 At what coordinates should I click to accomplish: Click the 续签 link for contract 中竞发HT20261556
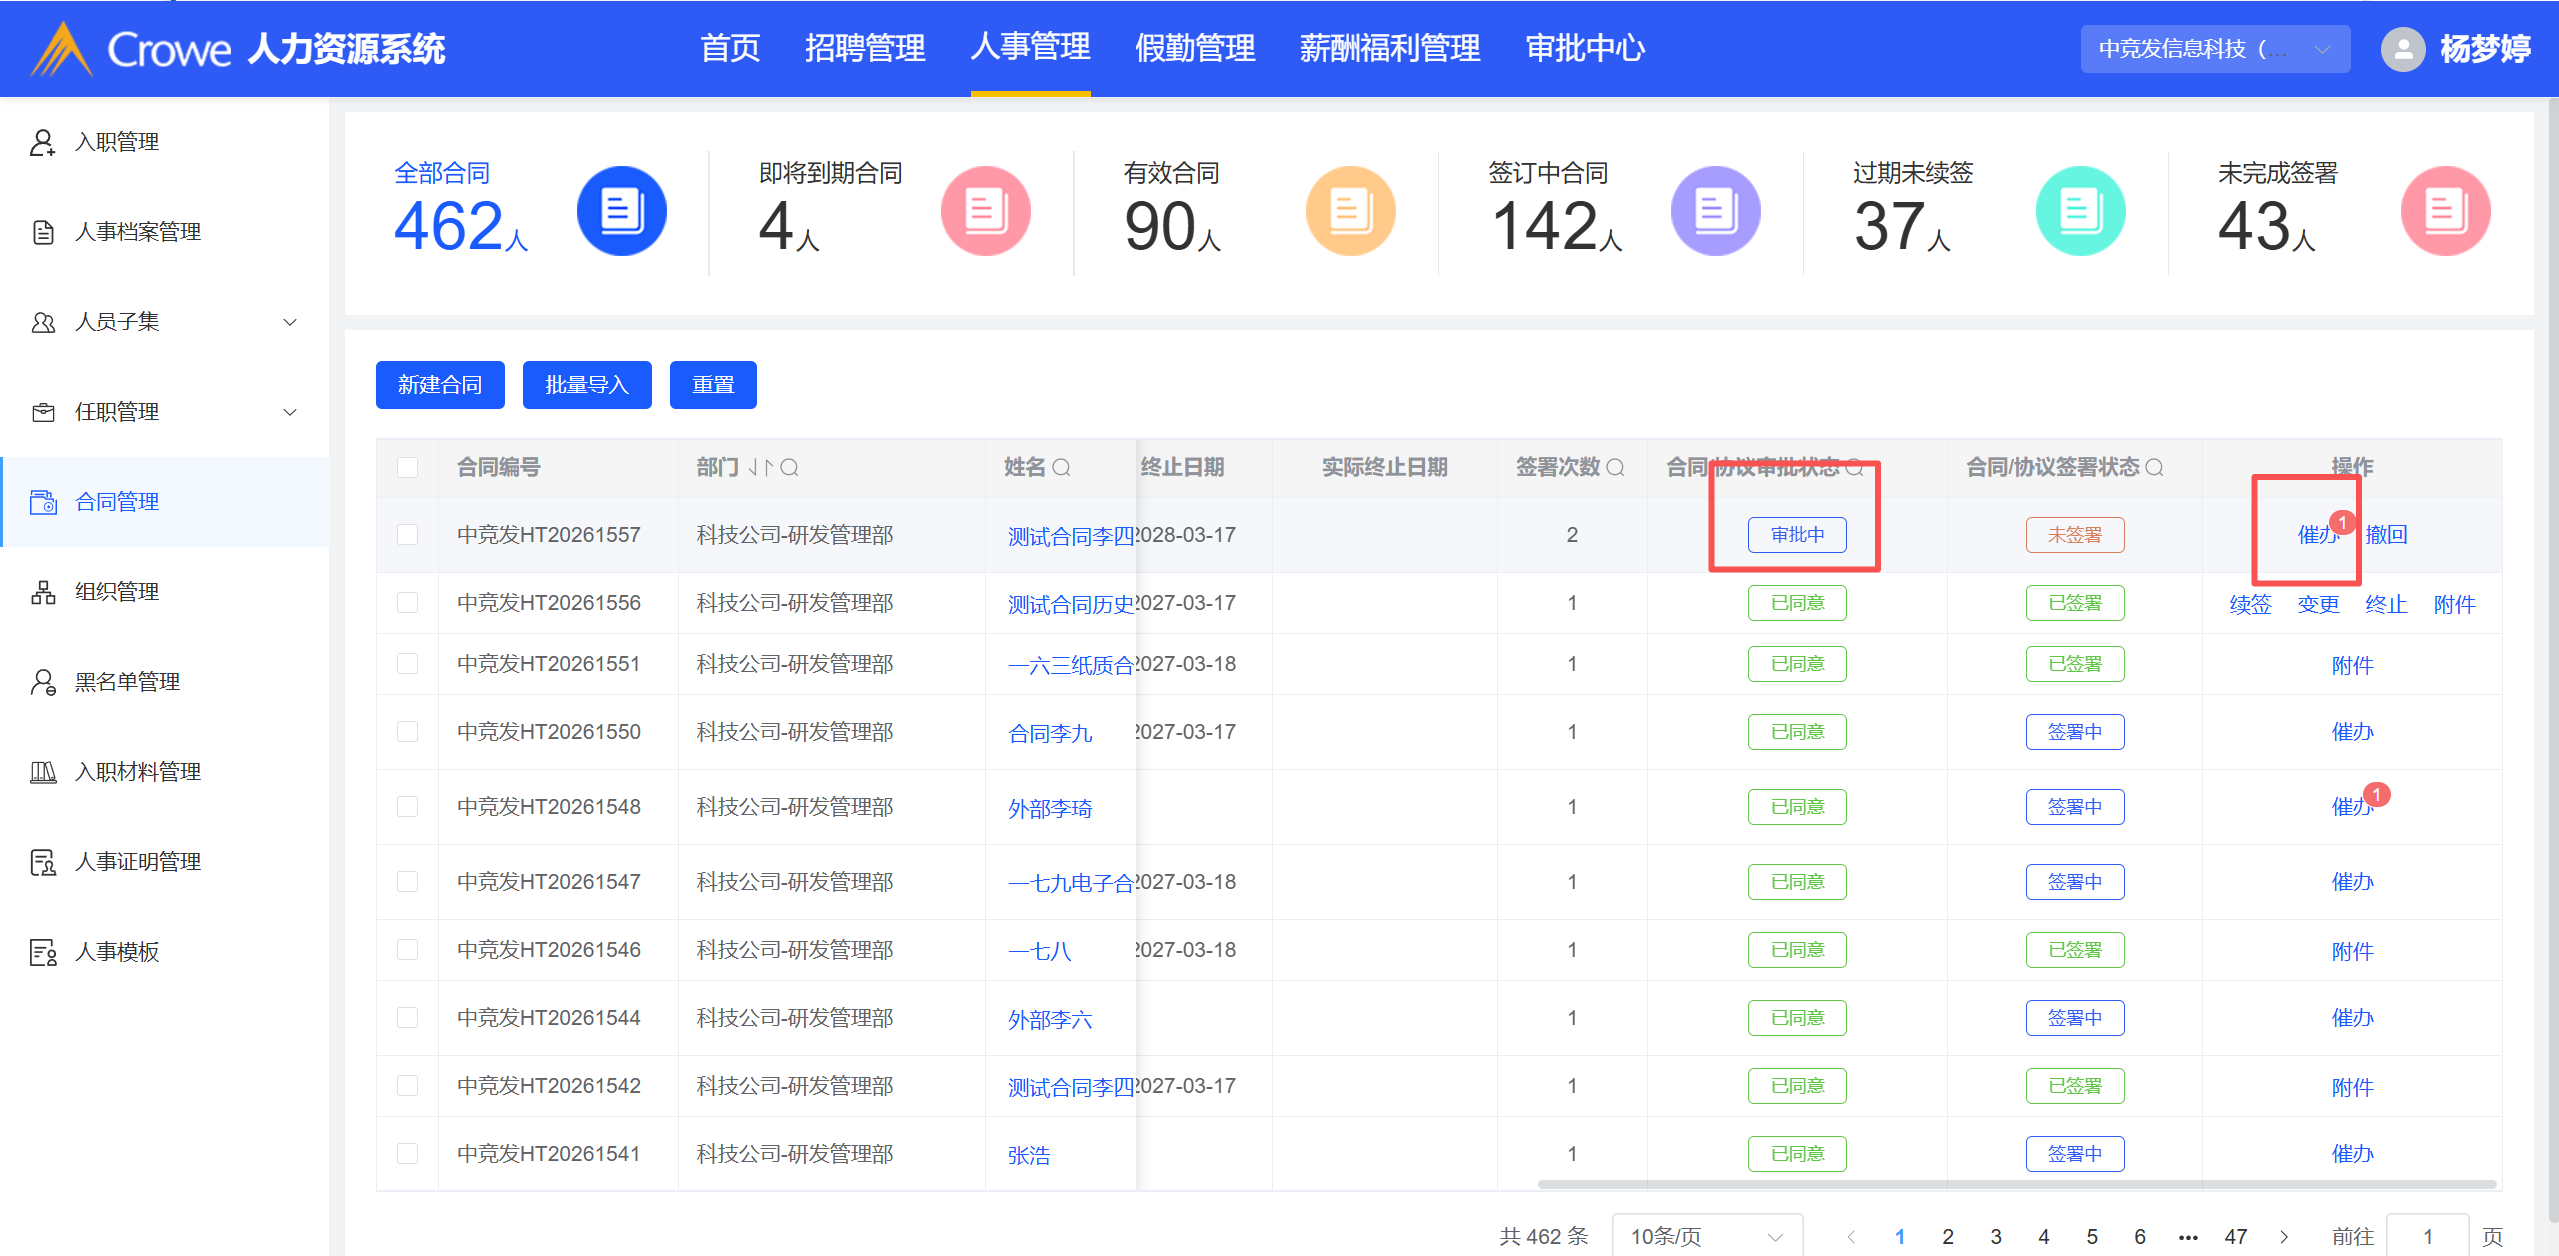click(2250, 604)
